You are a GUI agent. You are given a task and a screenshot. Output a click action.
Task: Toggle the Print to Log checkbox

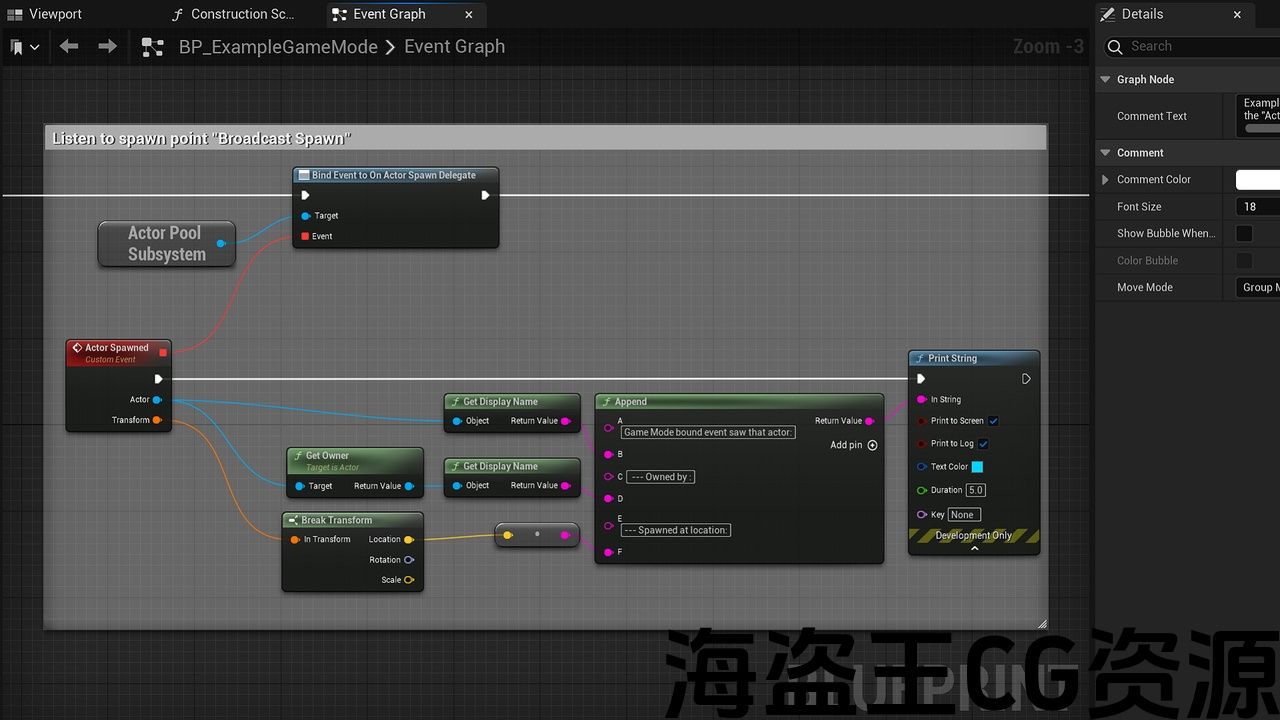(983, 444)
